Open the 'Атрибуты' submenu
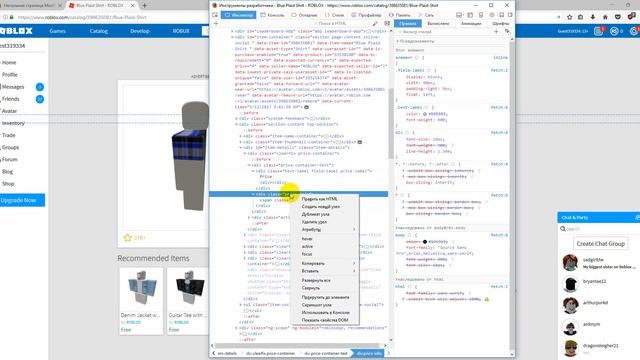 click(x=324, y=229)
